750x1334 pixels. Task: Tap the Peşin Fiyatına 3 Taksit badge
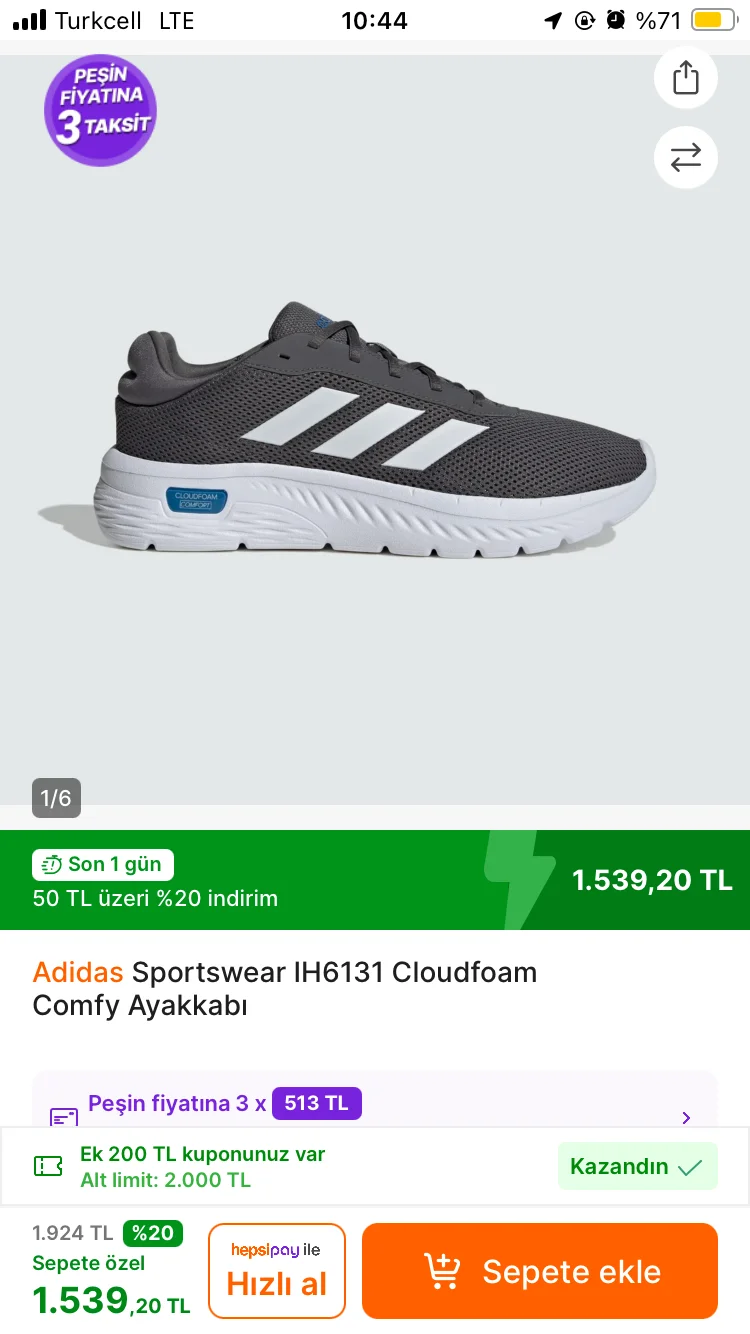100,110
